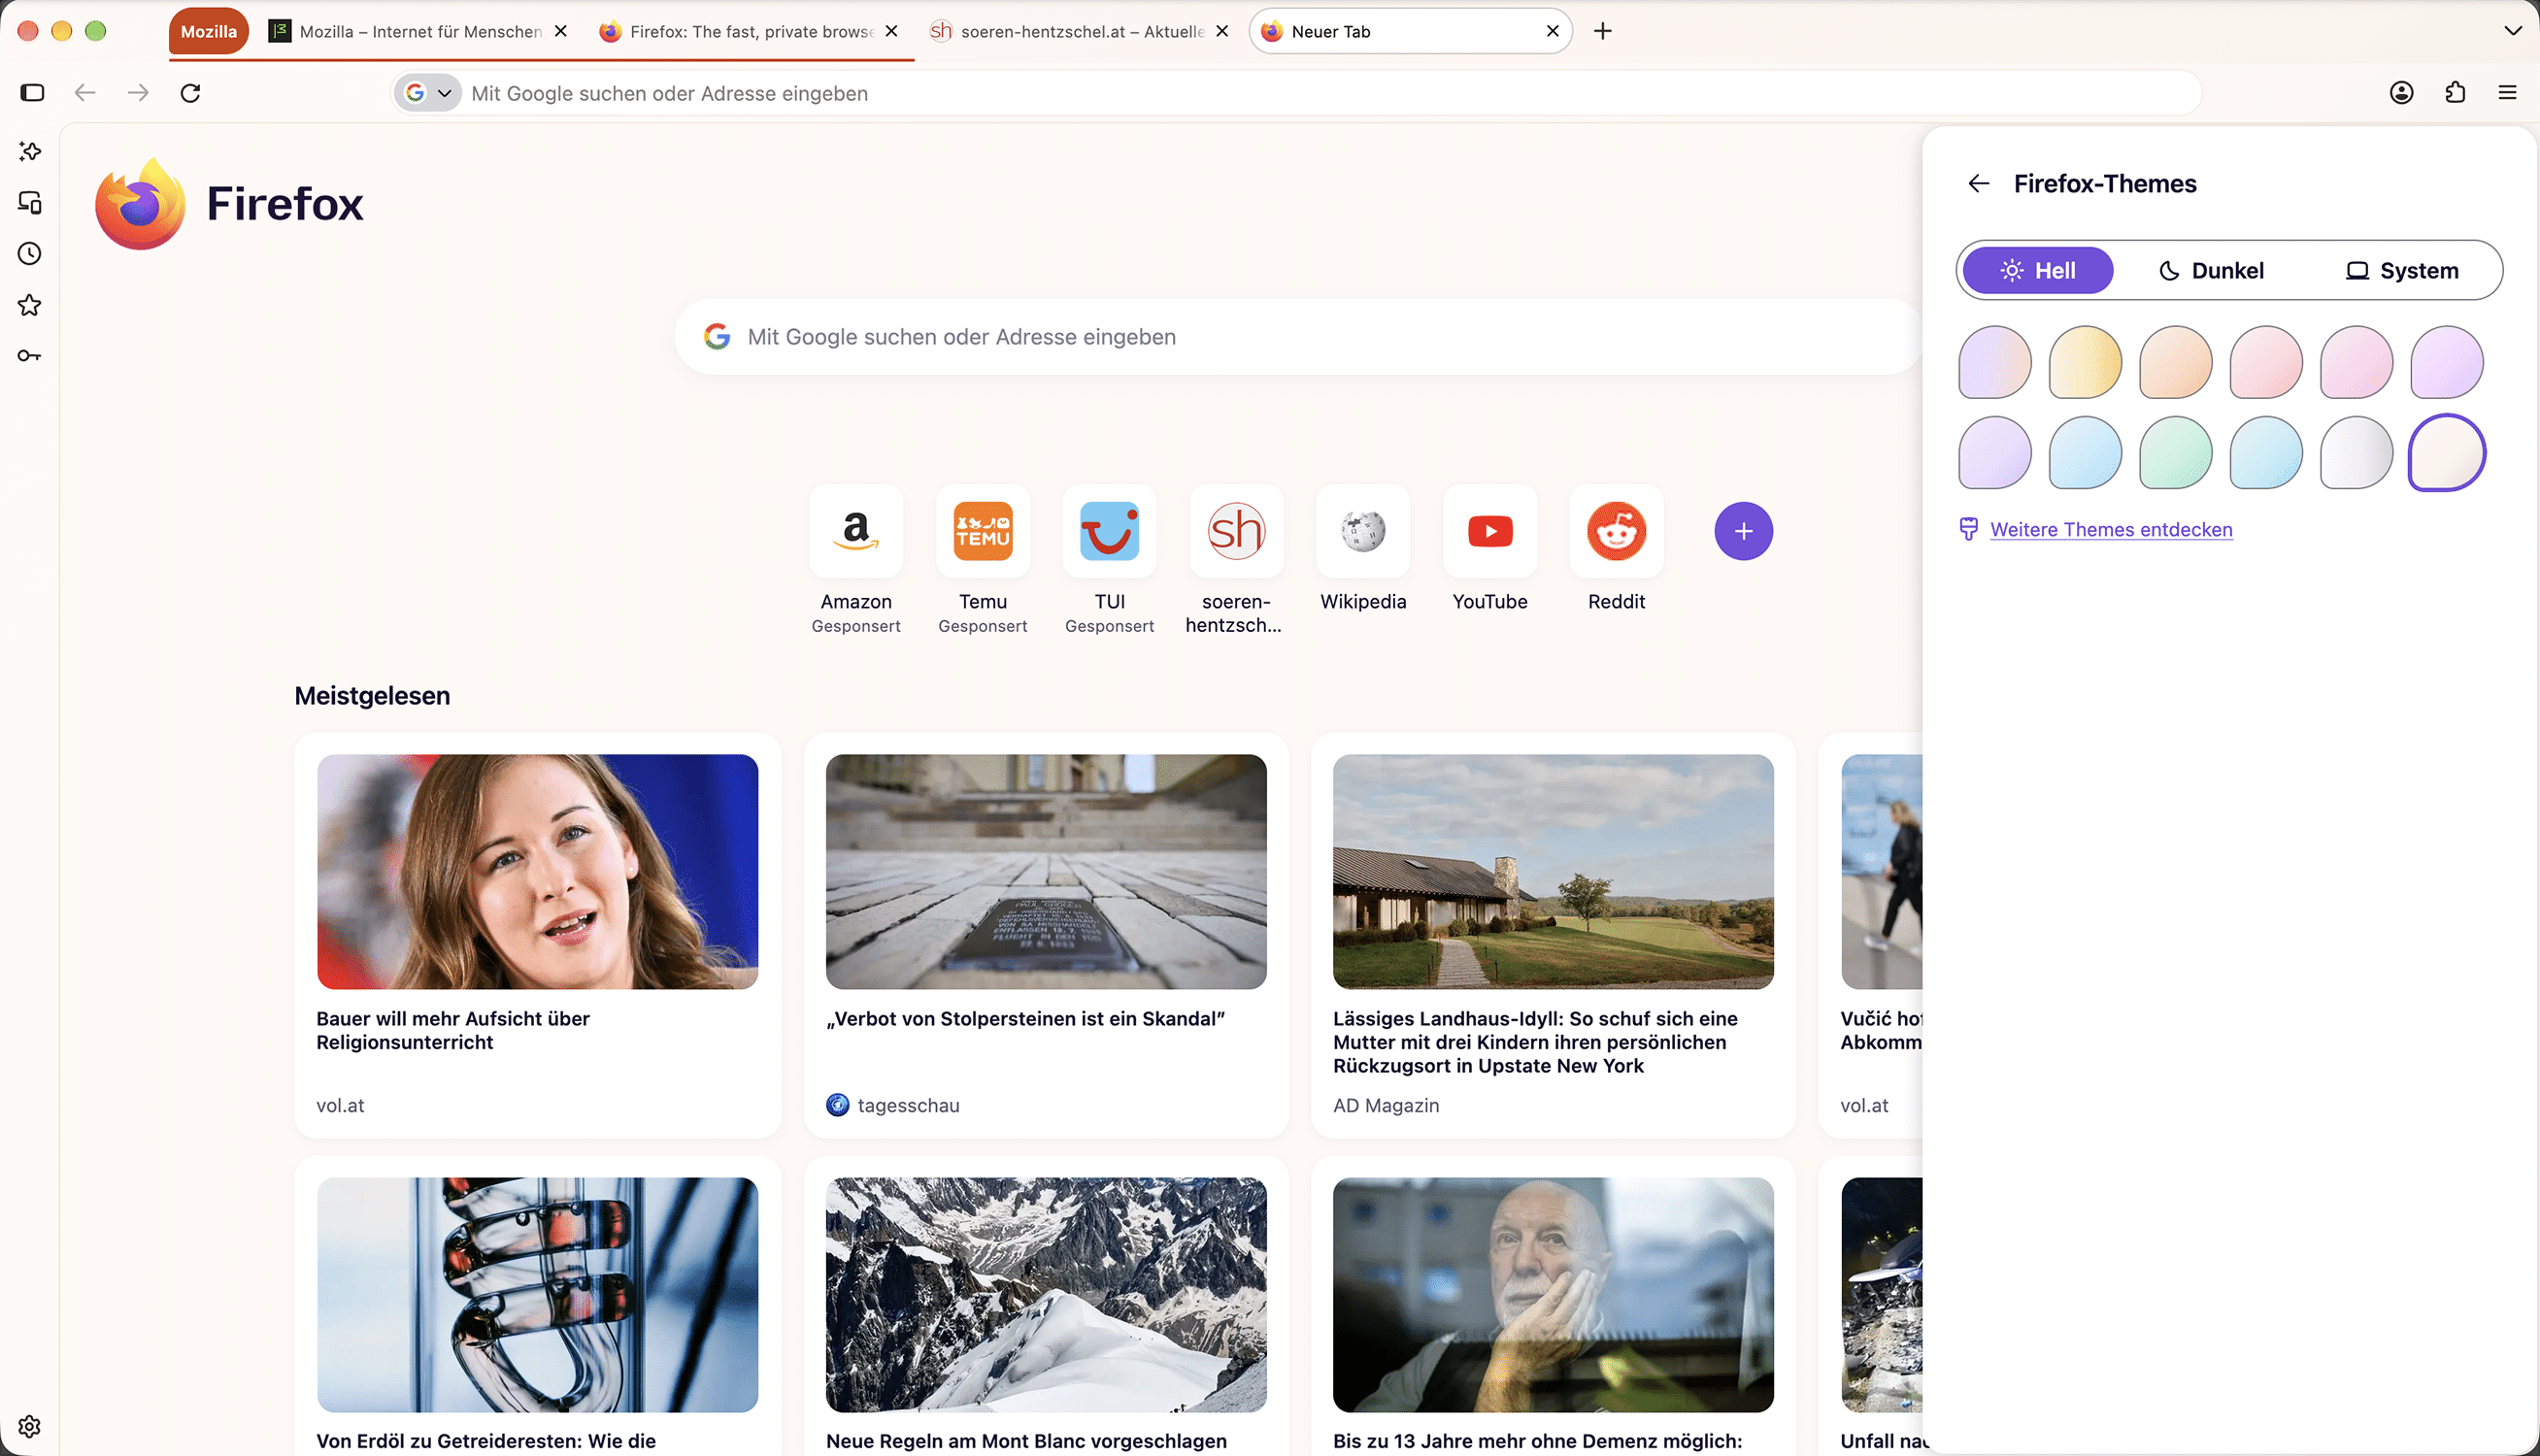Choose the green theme color swatch
The height and width of the screenshot is (1456, 2540).
[2175, 453]
